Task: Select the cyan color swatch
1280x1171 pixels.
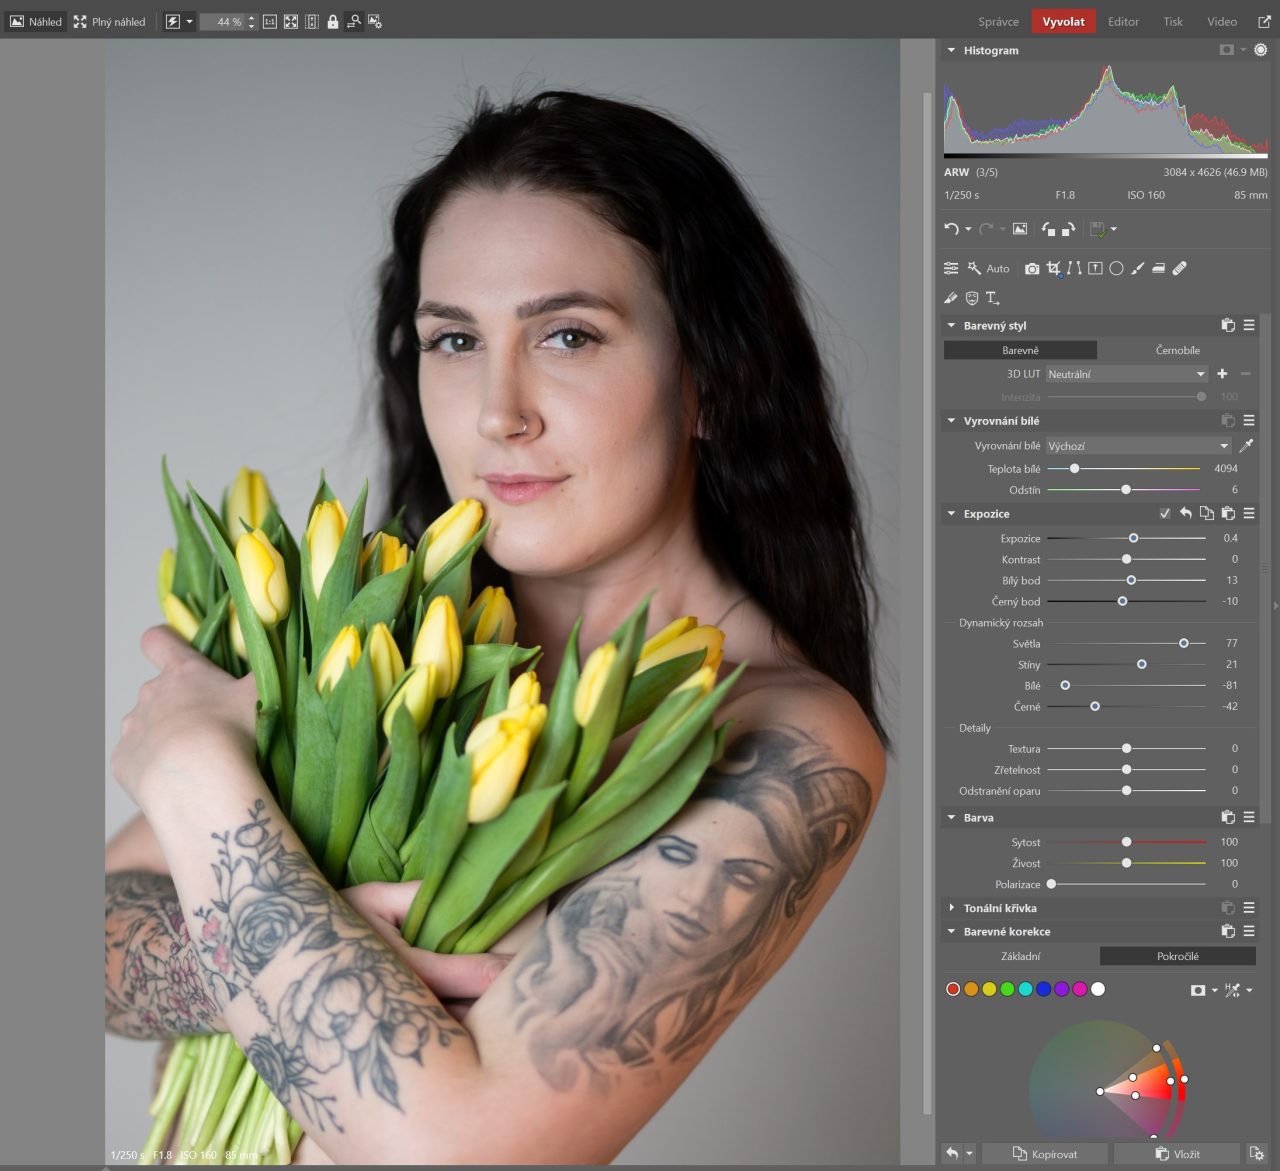Action: pyautogui.click(x=1025, y=990)
